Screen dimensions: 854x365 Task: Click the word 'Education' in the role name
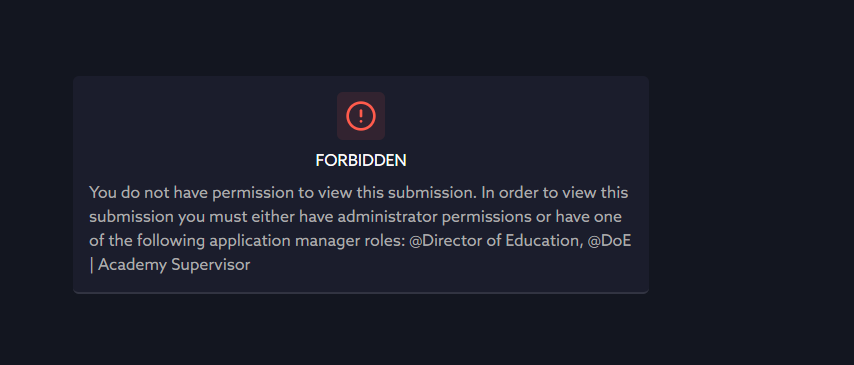coord(541,241)
